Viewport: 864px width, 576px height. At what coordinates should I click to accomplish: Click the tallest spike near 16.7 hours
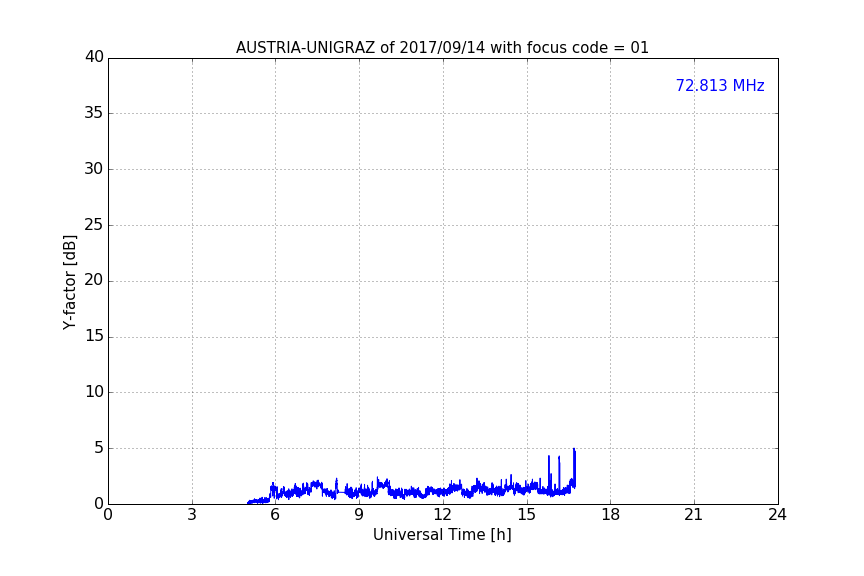[574, 467]
